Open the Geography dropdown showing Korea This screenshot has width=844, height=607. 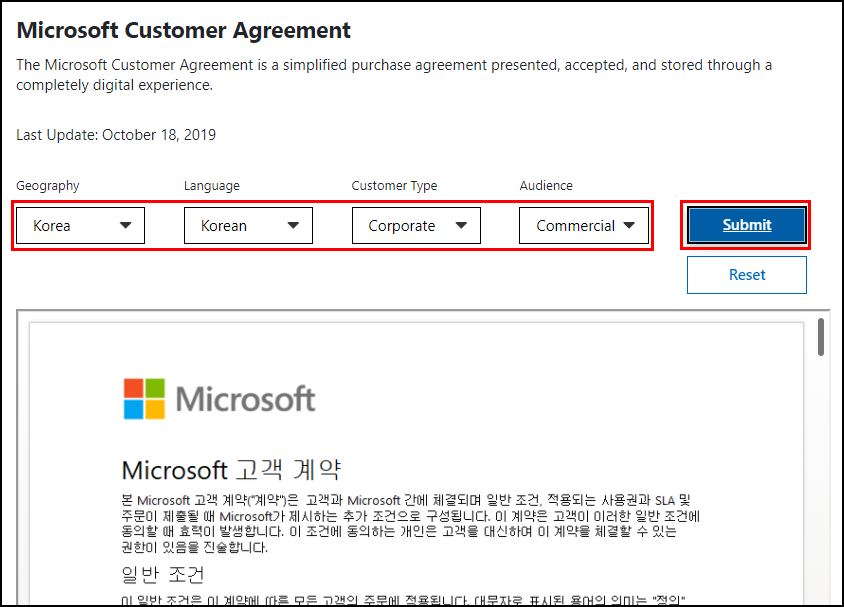coord(80,225)
